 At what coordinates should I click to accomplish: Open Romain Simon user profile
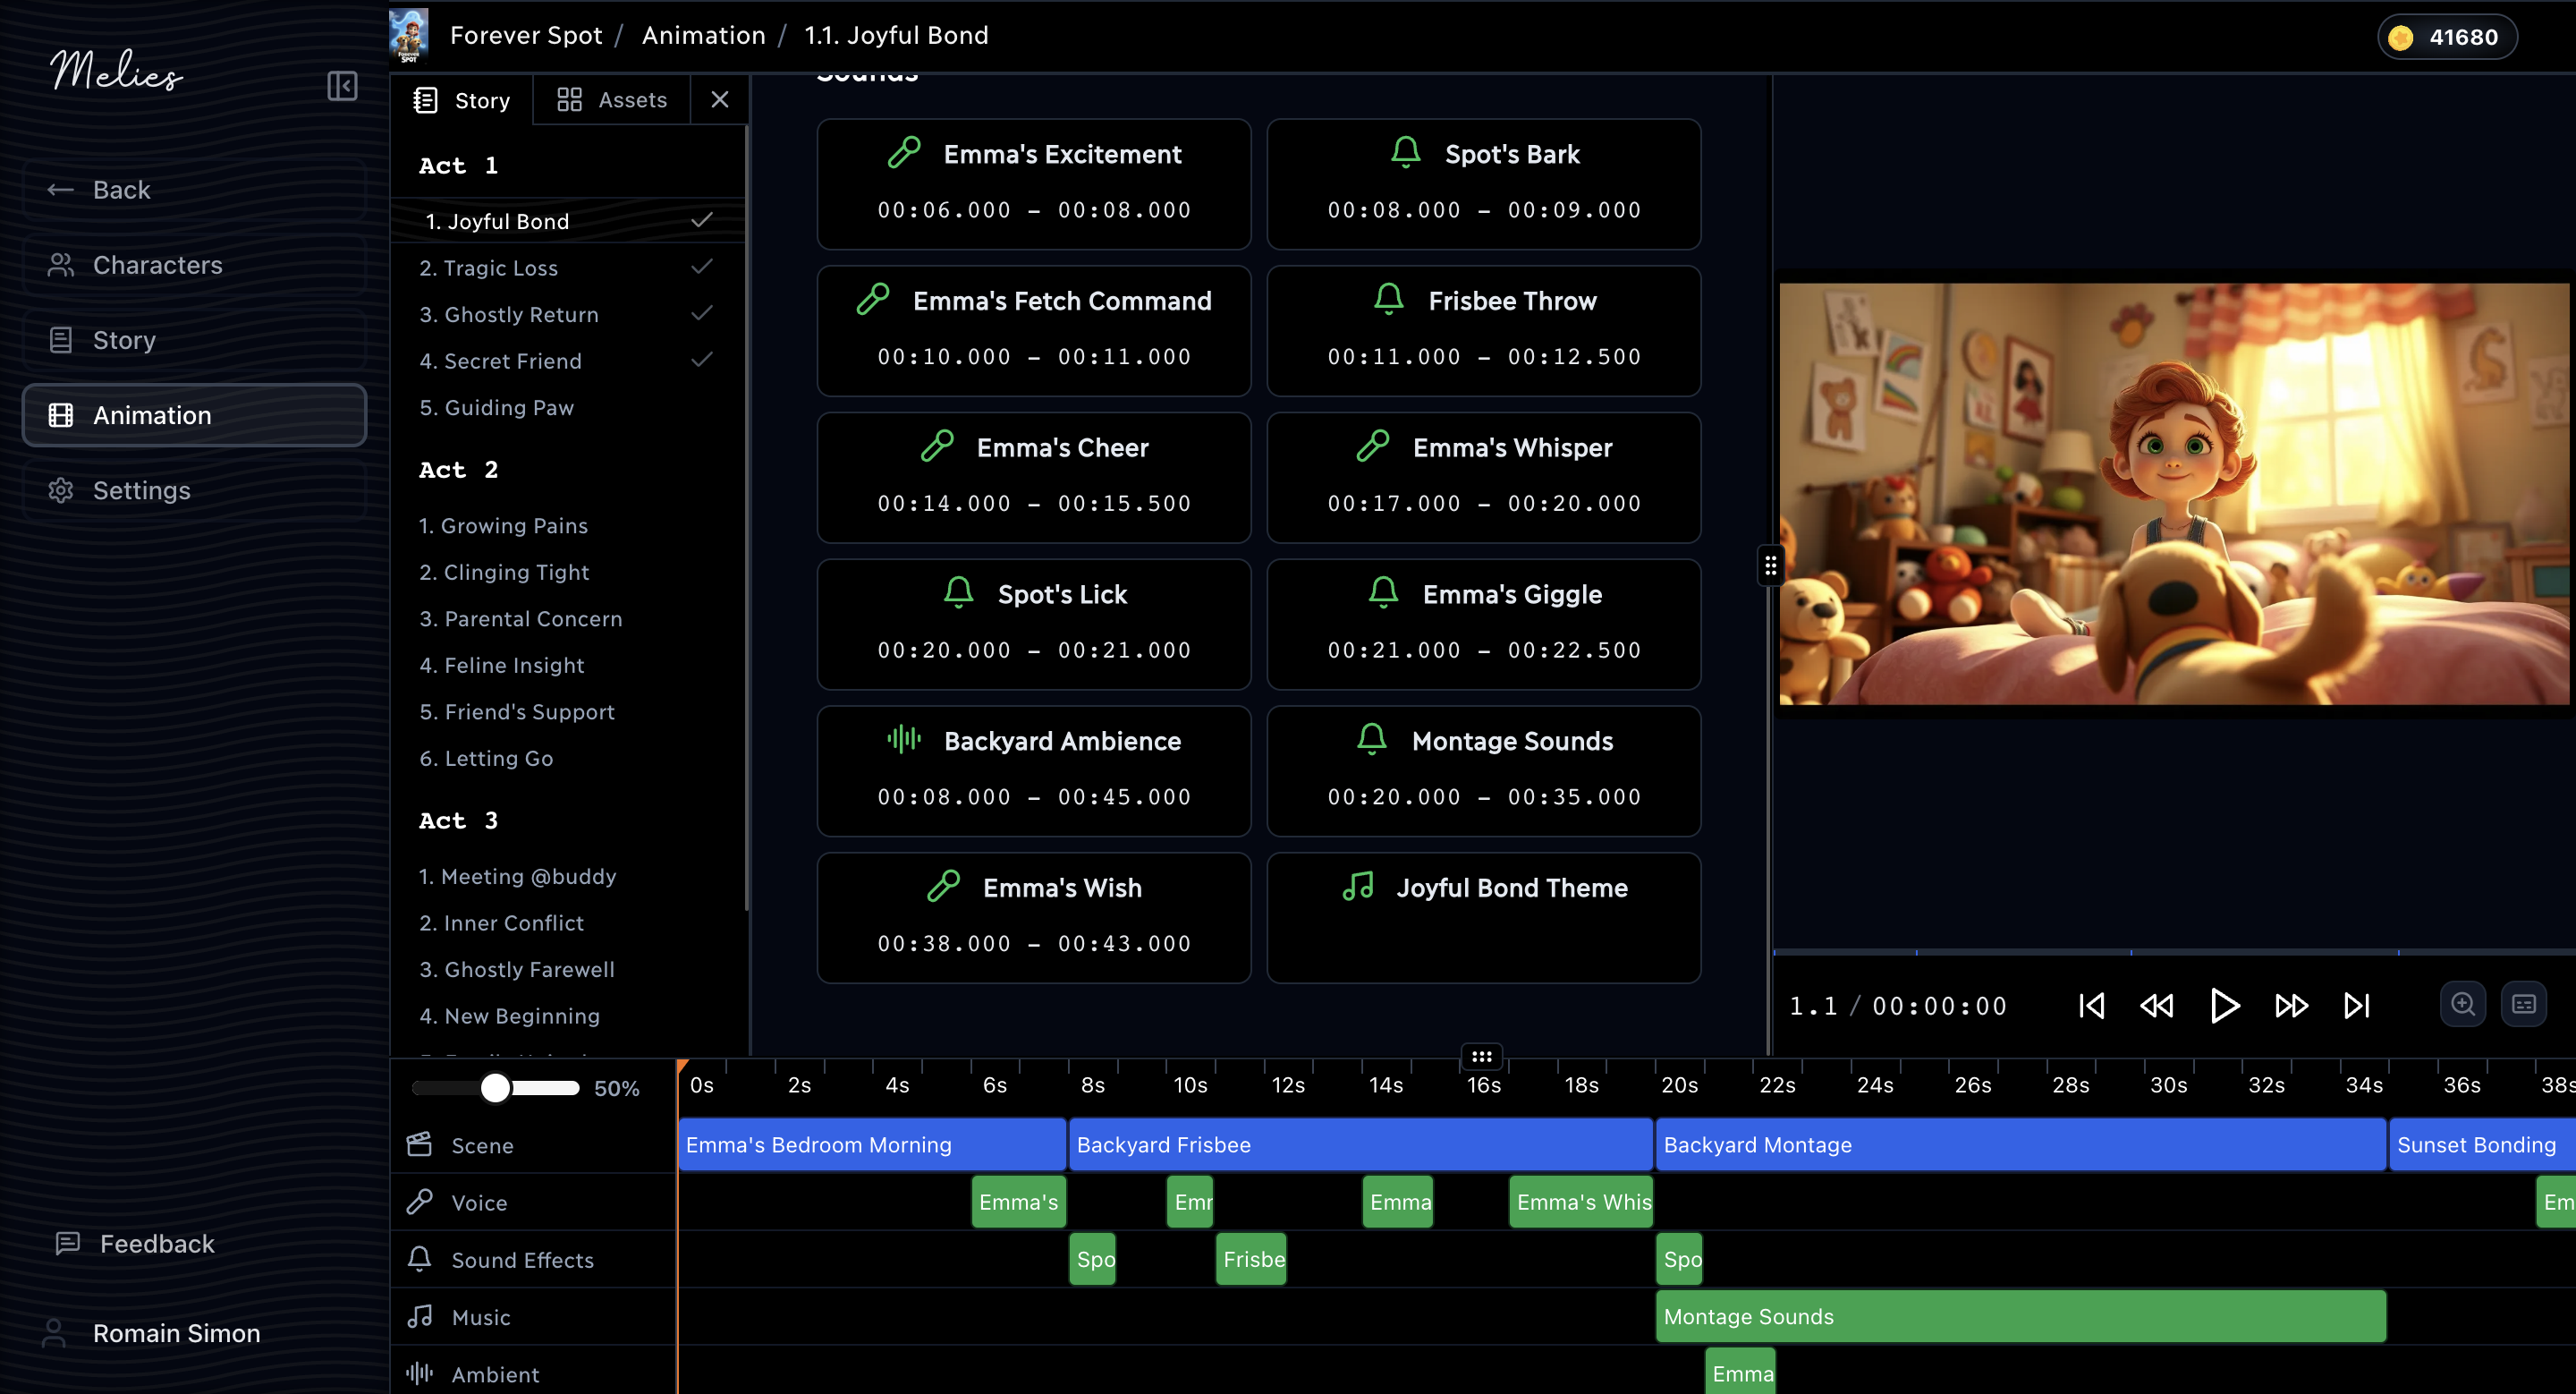(152, 1333)
